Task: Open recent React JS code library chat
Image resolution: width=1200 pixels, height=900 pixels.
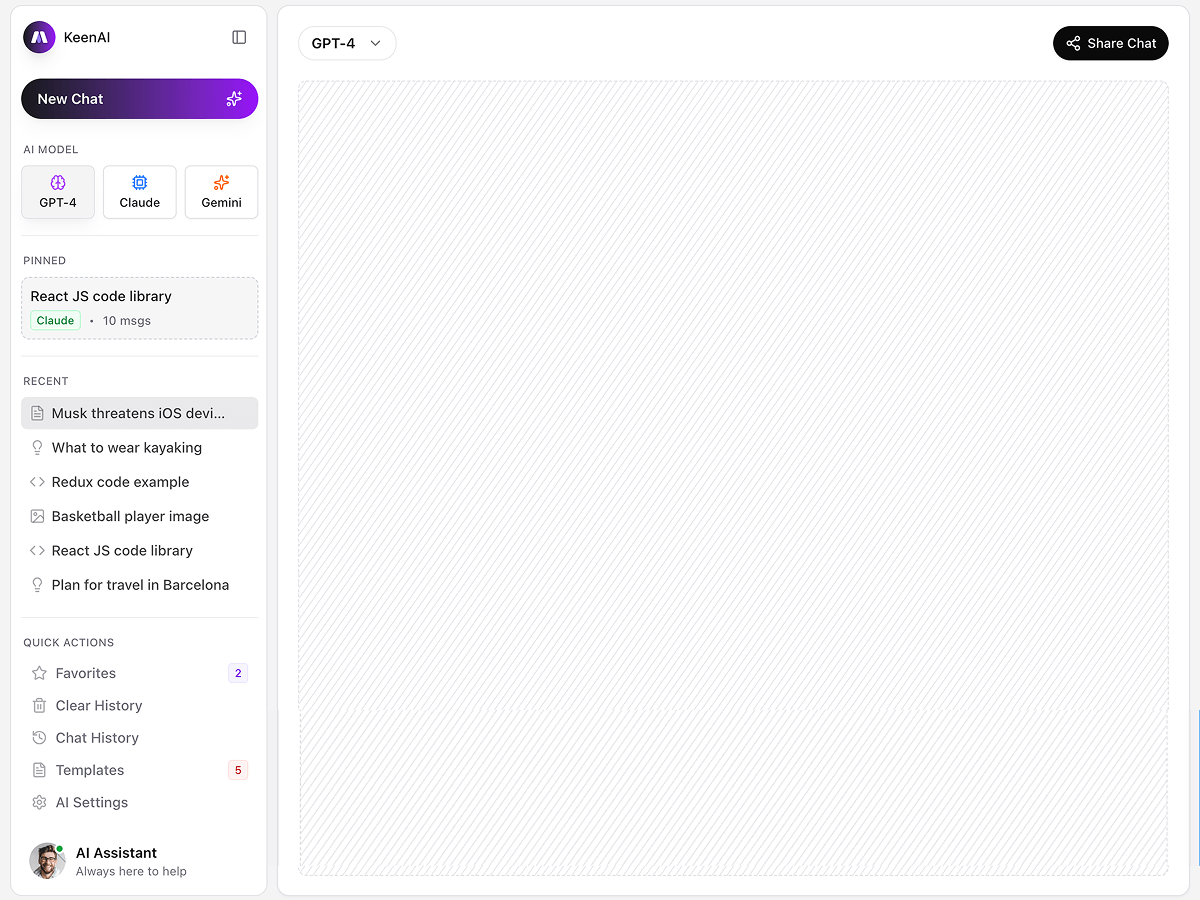Action: pyautogui.click(x=122, y=551)
